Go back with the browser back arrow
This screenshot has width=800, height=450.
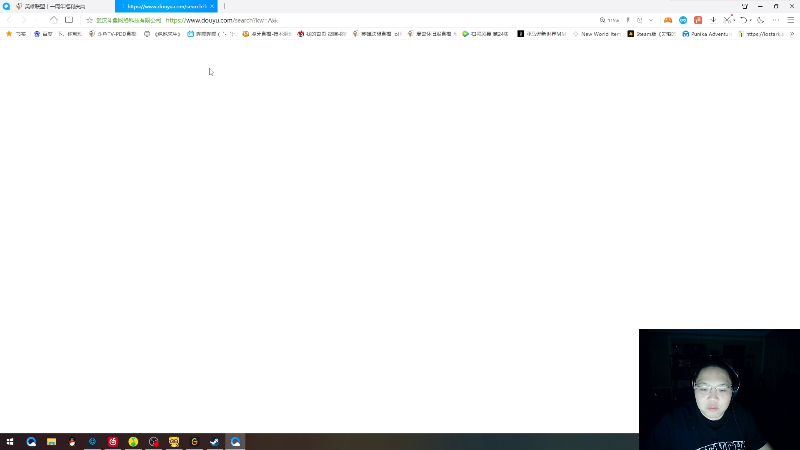tap(9, 20)
